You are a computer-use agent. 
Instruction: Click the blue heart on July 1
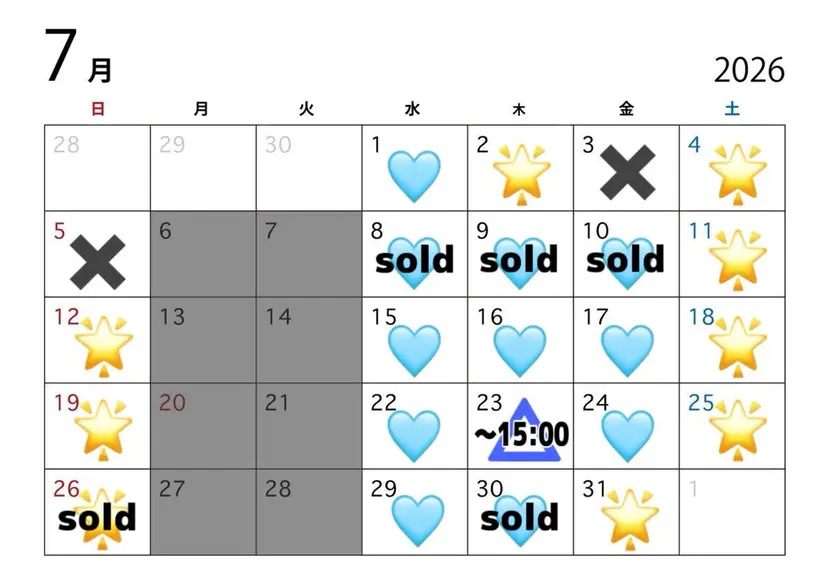tap(414, 176)
